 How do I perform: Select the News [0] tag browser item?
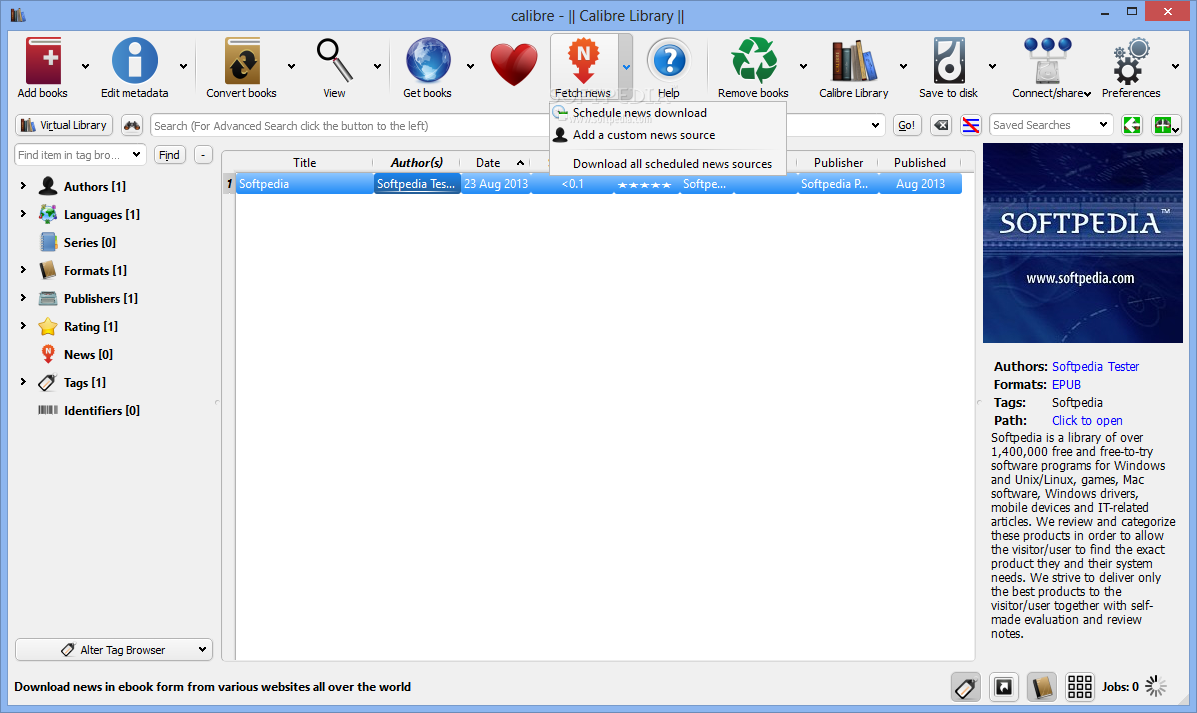[88, 354]
